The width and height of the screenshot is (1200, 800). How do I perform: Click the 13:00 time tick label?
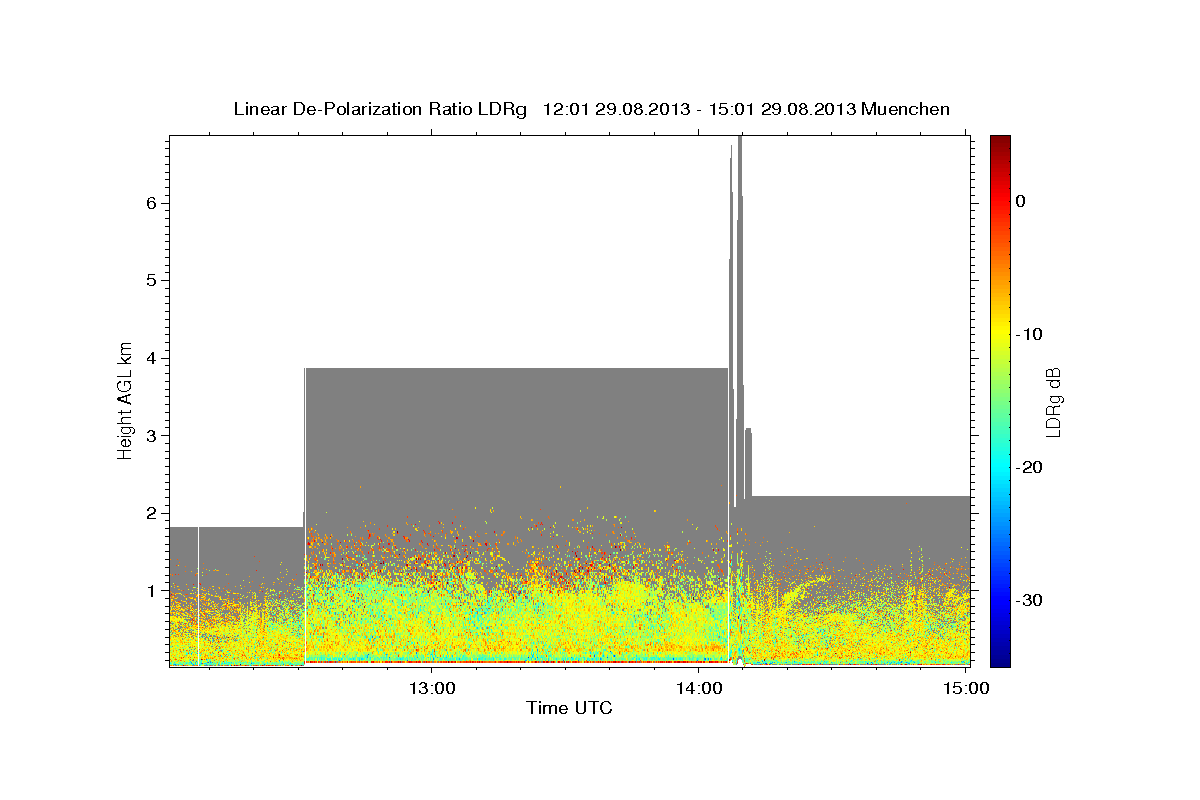coord(433,688)
